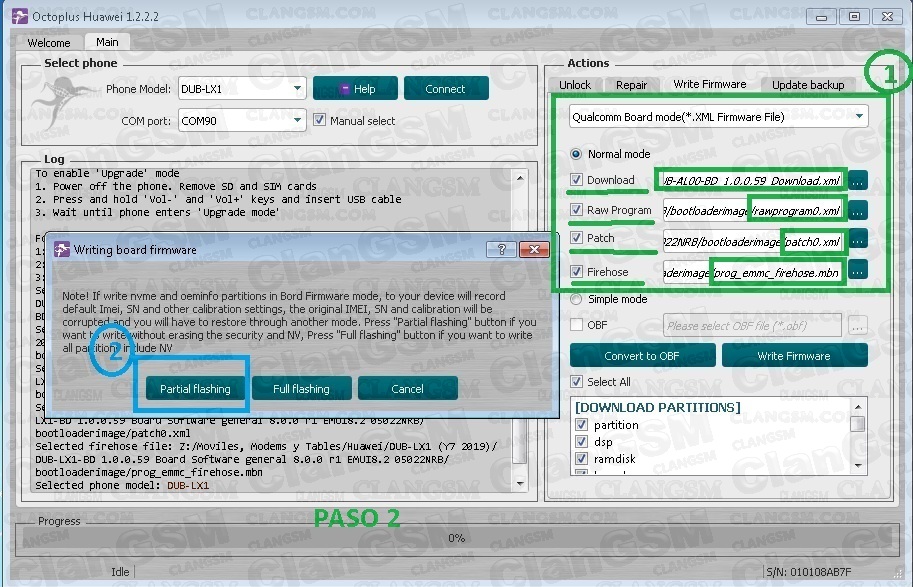The height and width of the screenshot is (587, 913).
Task: Uncheck the Download checkbox
Action: point(576,180)
